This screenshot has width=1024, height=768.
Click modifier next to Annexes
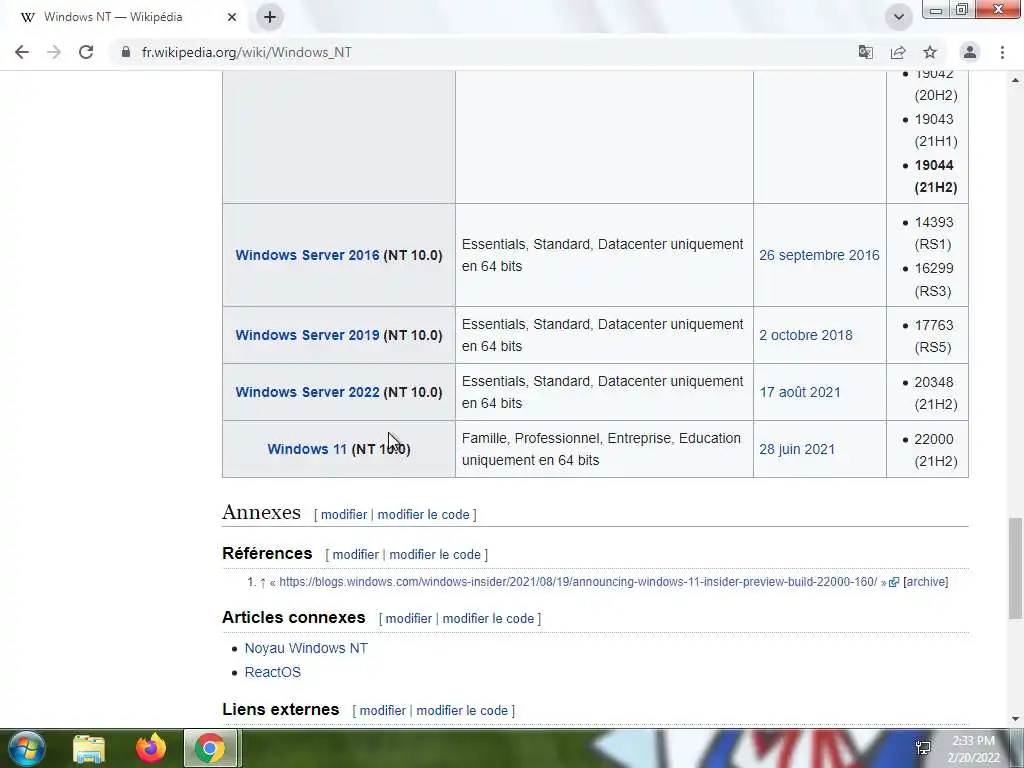pos(344,515)
